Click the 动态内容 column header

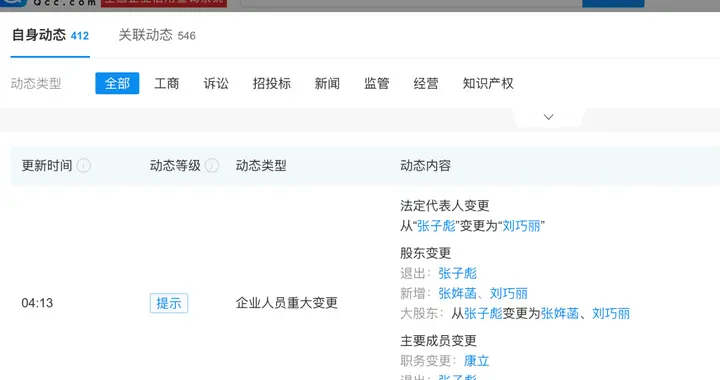tap(425, 165)
